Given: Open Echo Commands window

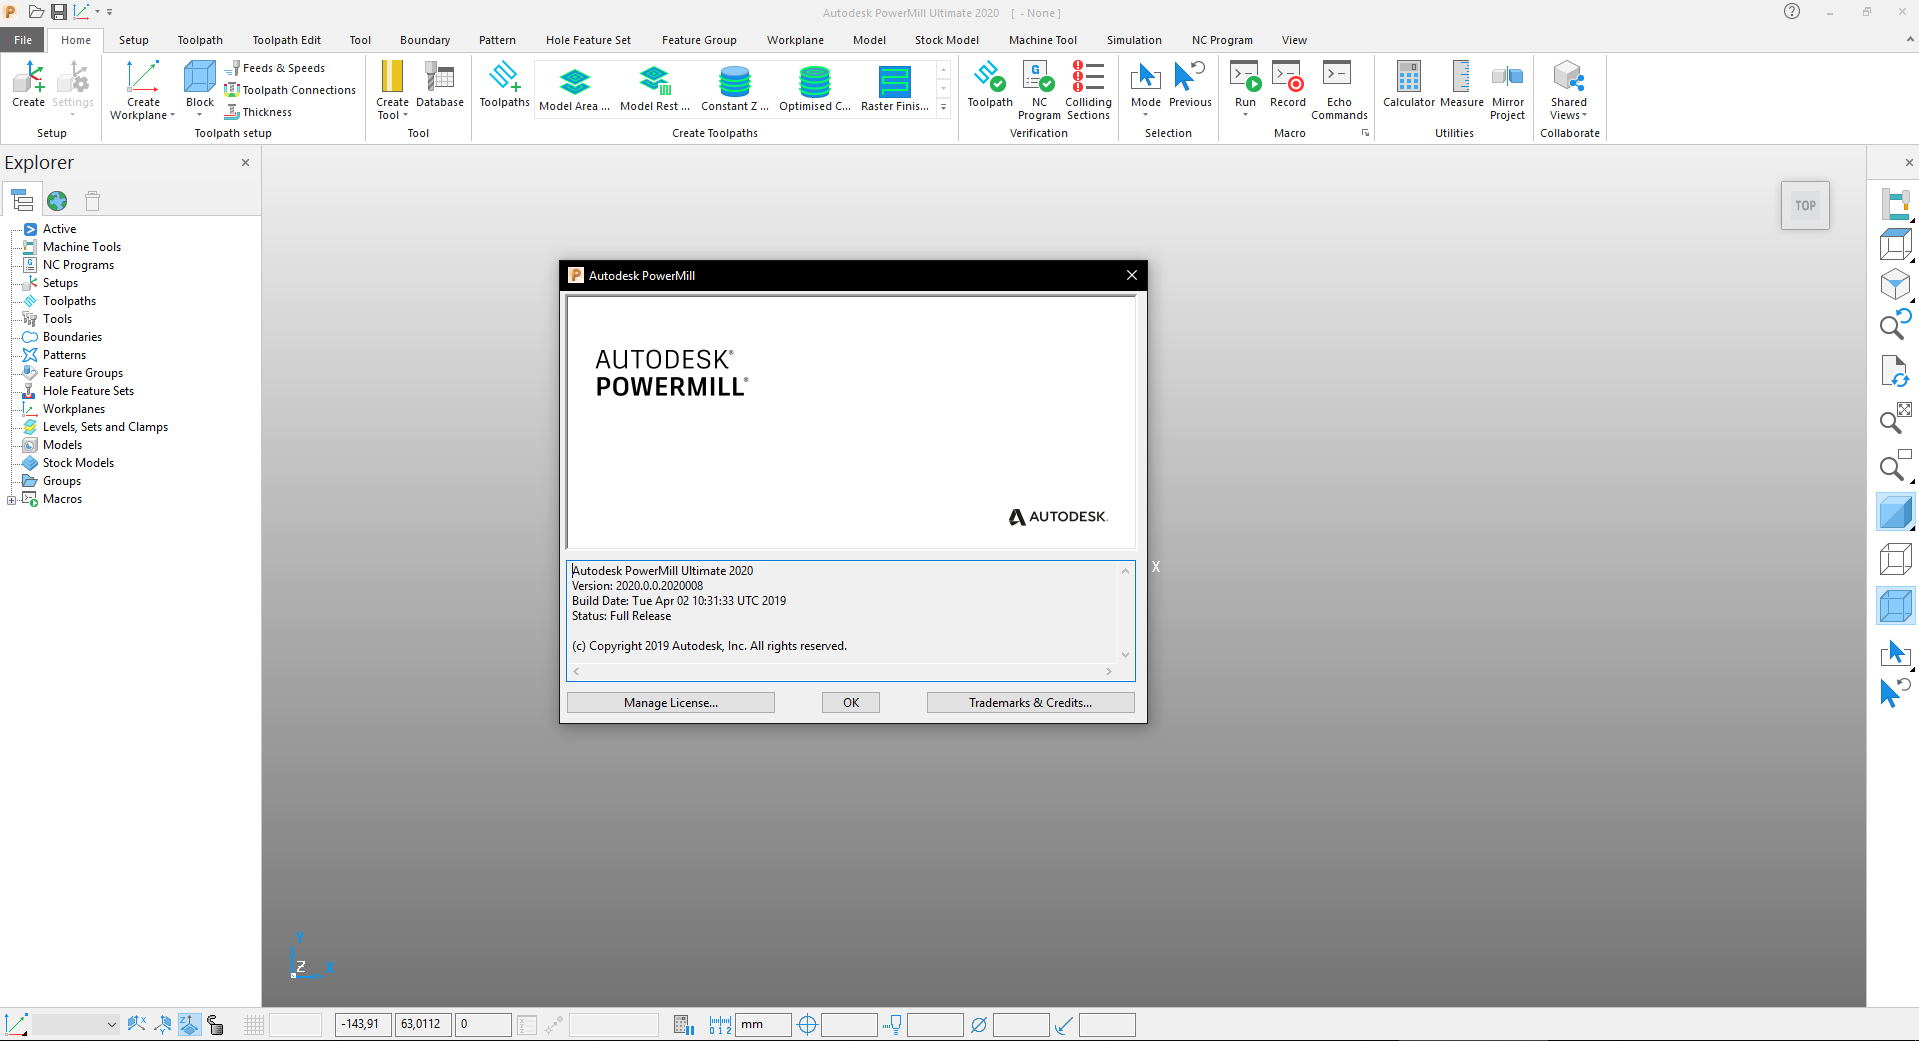Looking at the screenshot, I should (x=1339, y=90).
